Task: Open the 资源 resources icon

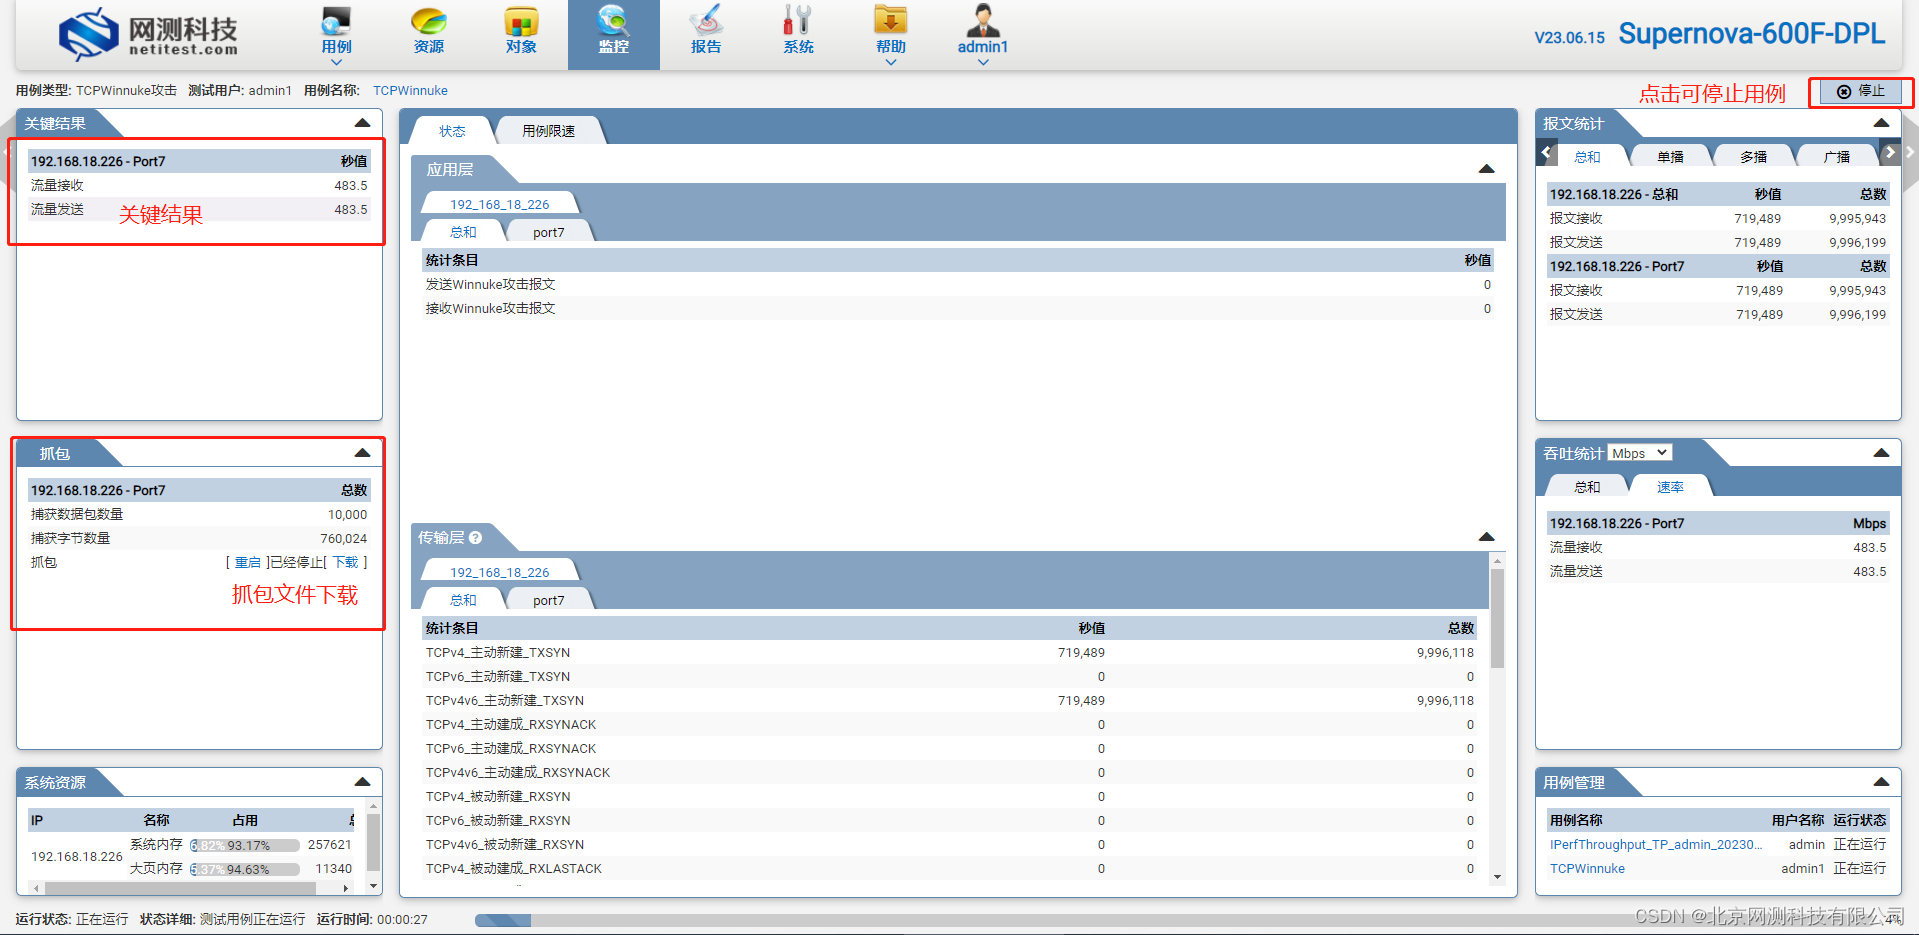Action: click(429, 22)
